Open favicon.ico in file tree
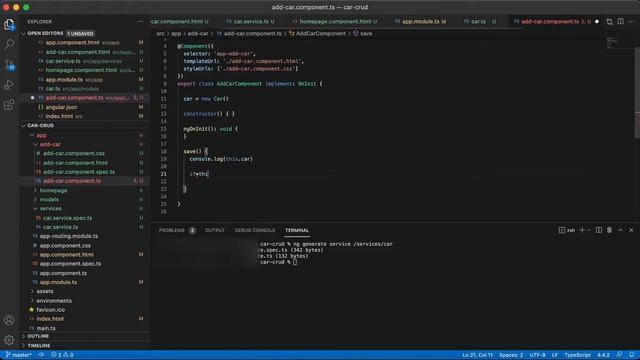The image size is (640, 360). coord(50,310)
